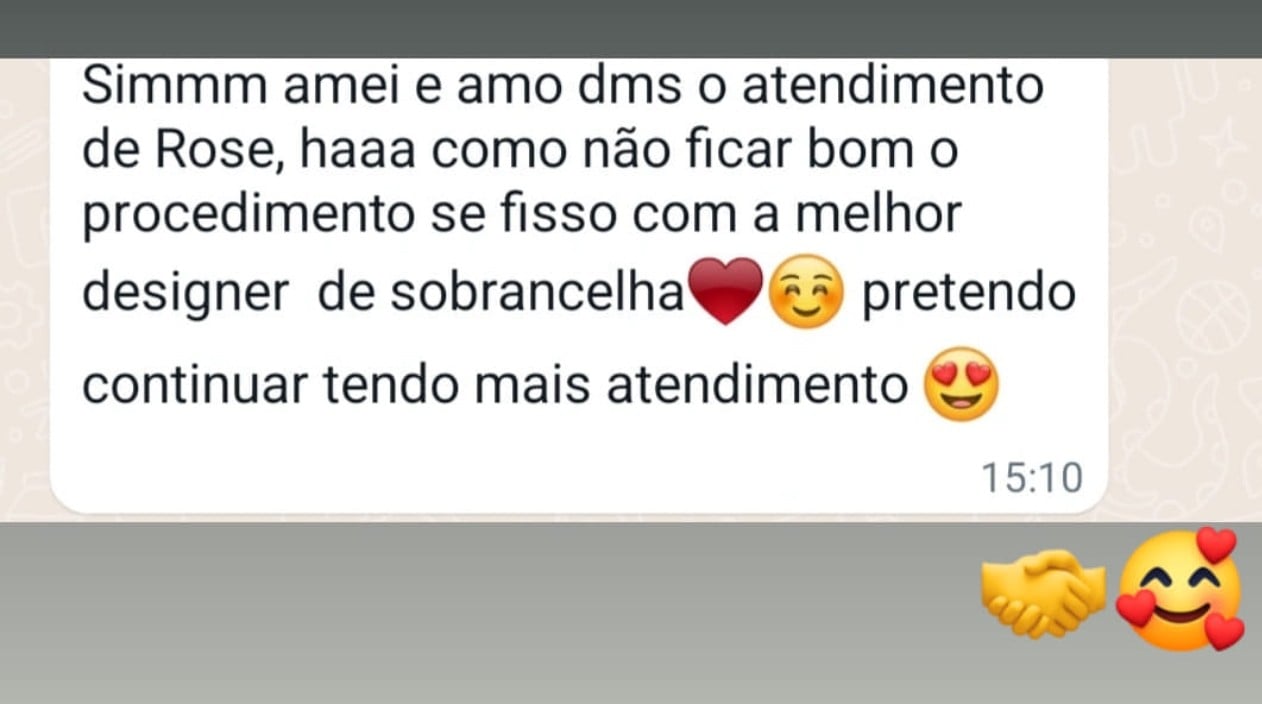The image size is (1262, 704).
Task: Click the 15:10 message timestamp
Action: [1031, 478]
